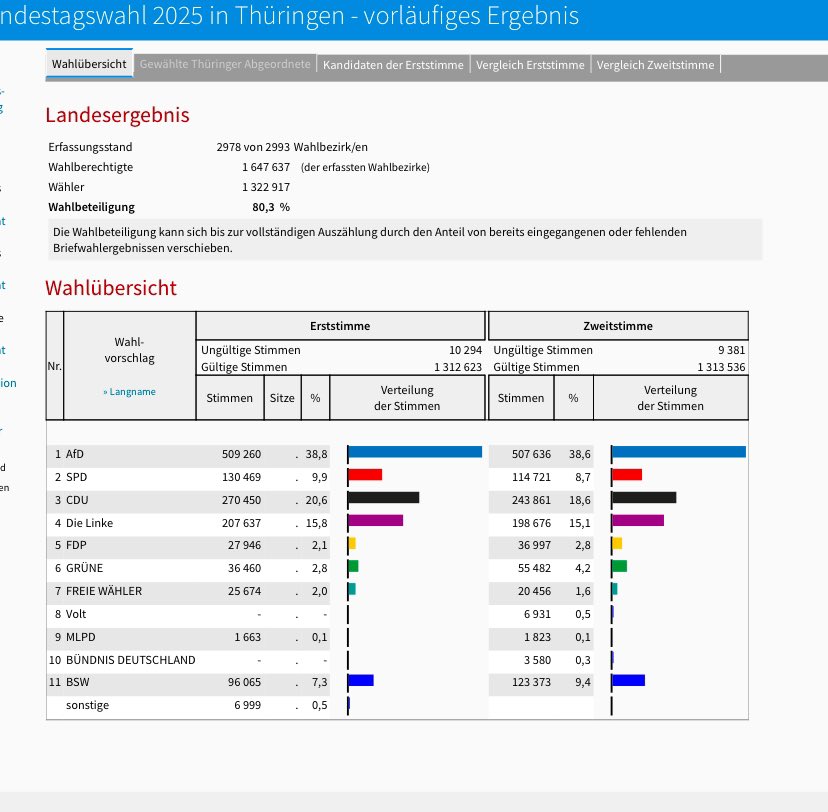Click Die Linke Zweitstimme count 198 676

coord(531,523)
